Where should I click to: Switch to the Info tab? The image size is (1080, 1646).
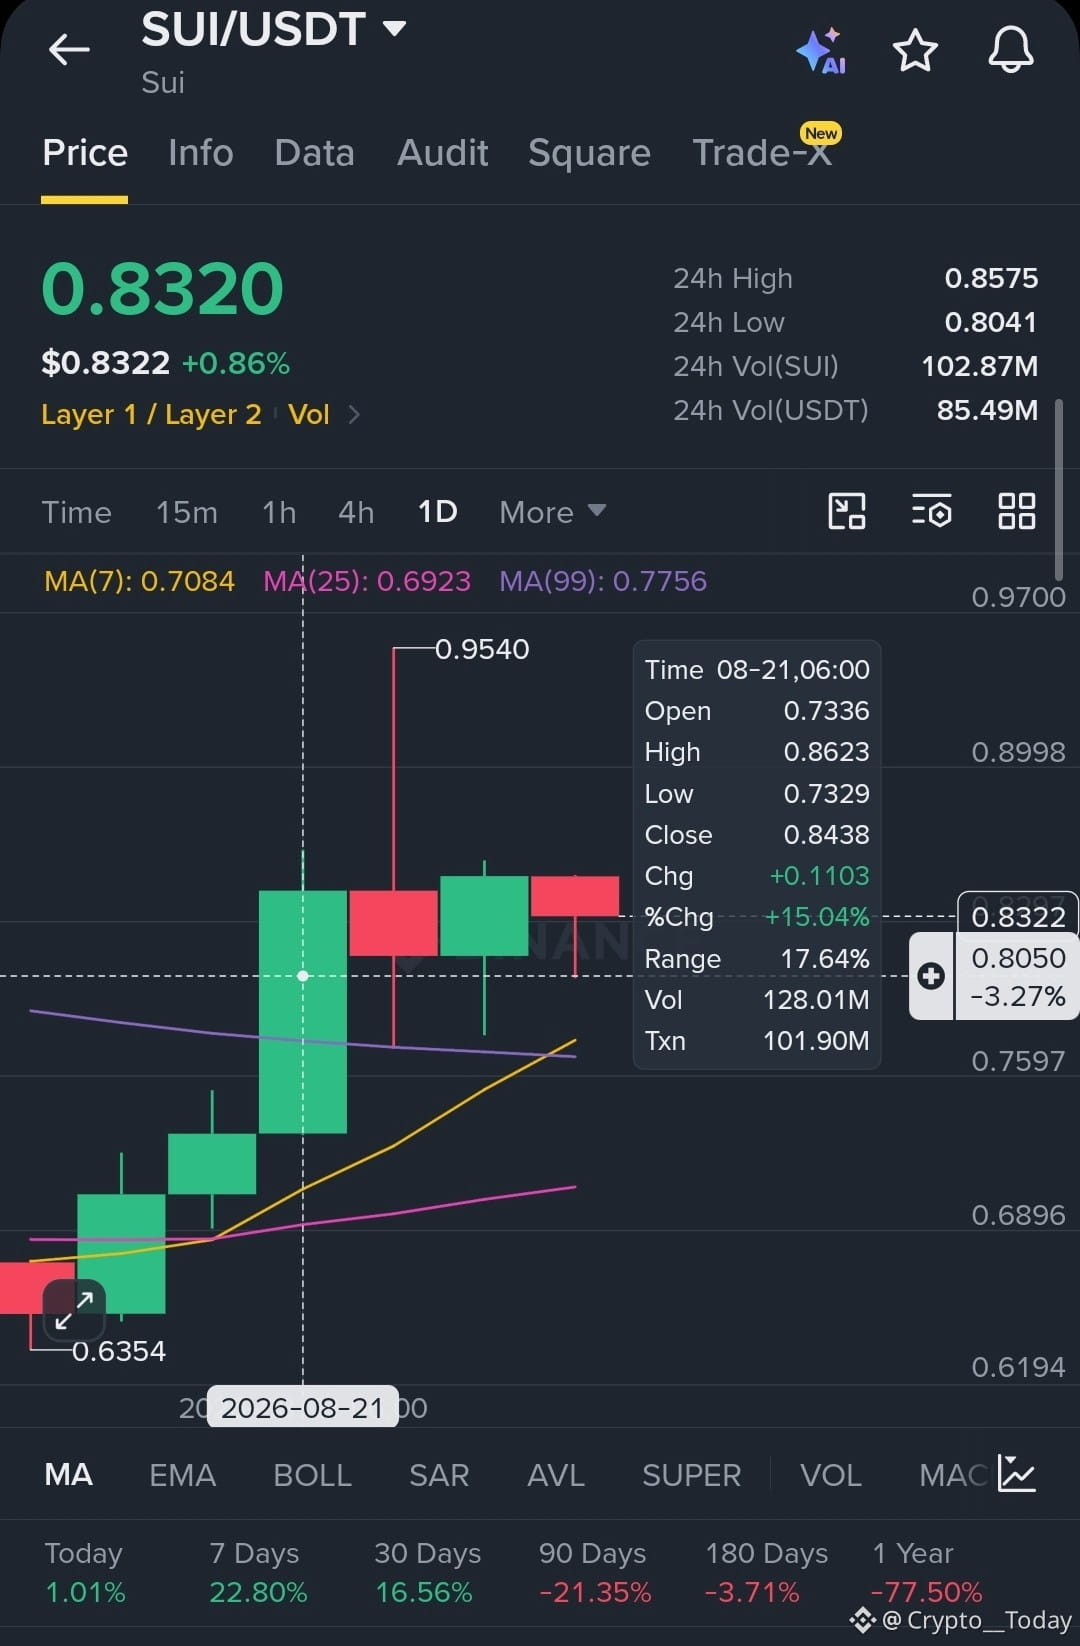pos(201,153)
